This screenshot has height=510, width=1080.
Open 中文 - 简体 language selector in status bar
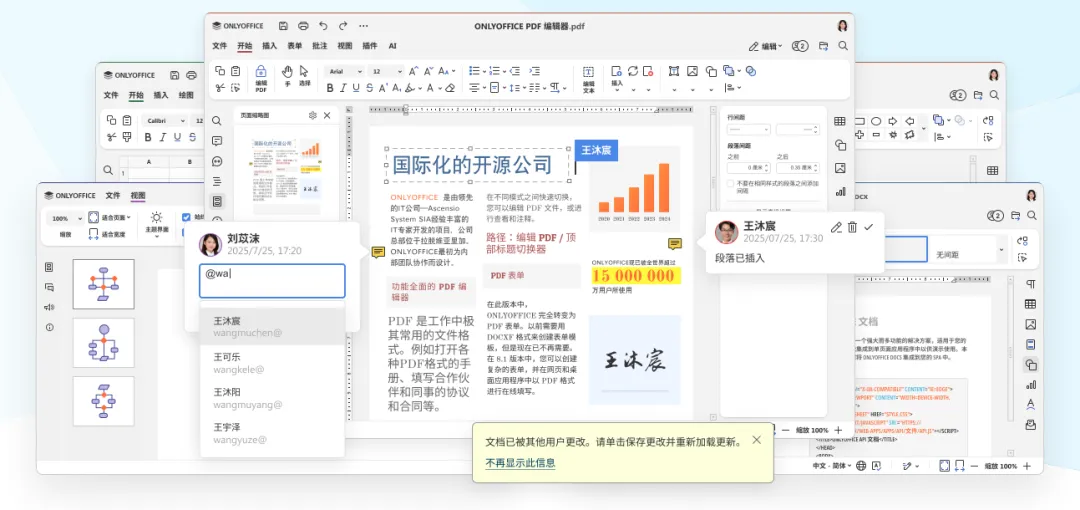click(831, 466)
